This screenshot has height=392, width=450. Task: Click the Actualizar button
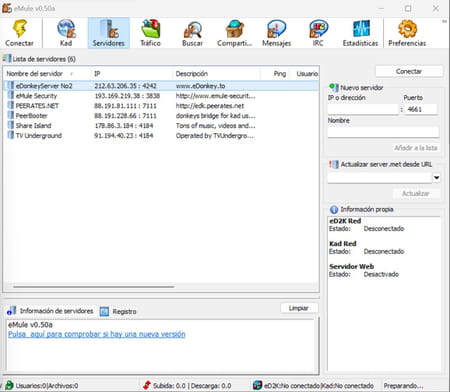(416, 193)
